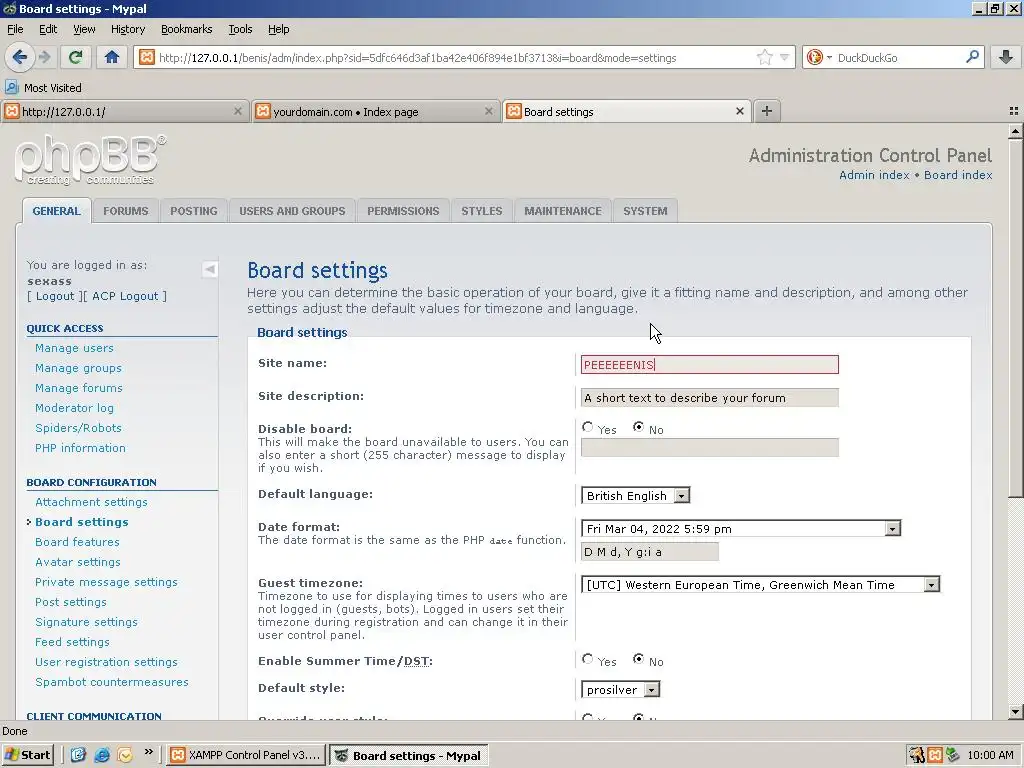Click the ACP Logout link
The image size is (1024, 768).
(x=125, y=296)
